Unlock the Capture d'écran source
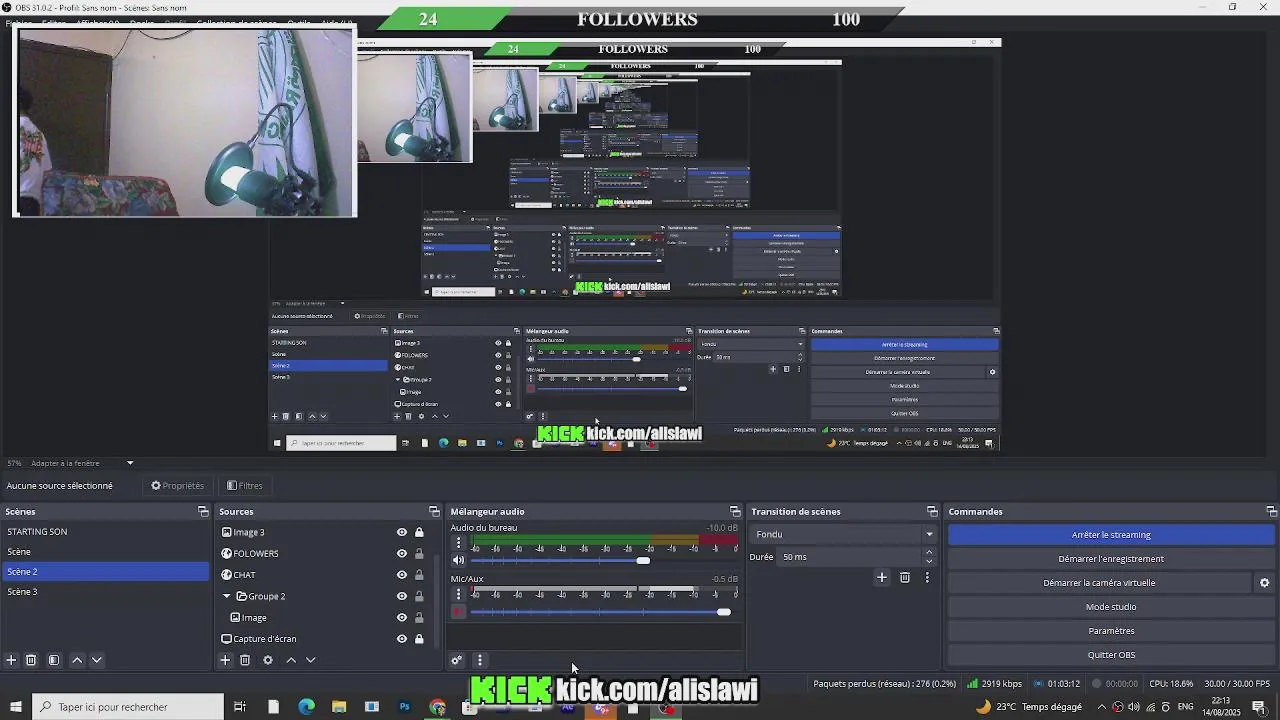This screenshot has height=720, width=1280. 419,639
